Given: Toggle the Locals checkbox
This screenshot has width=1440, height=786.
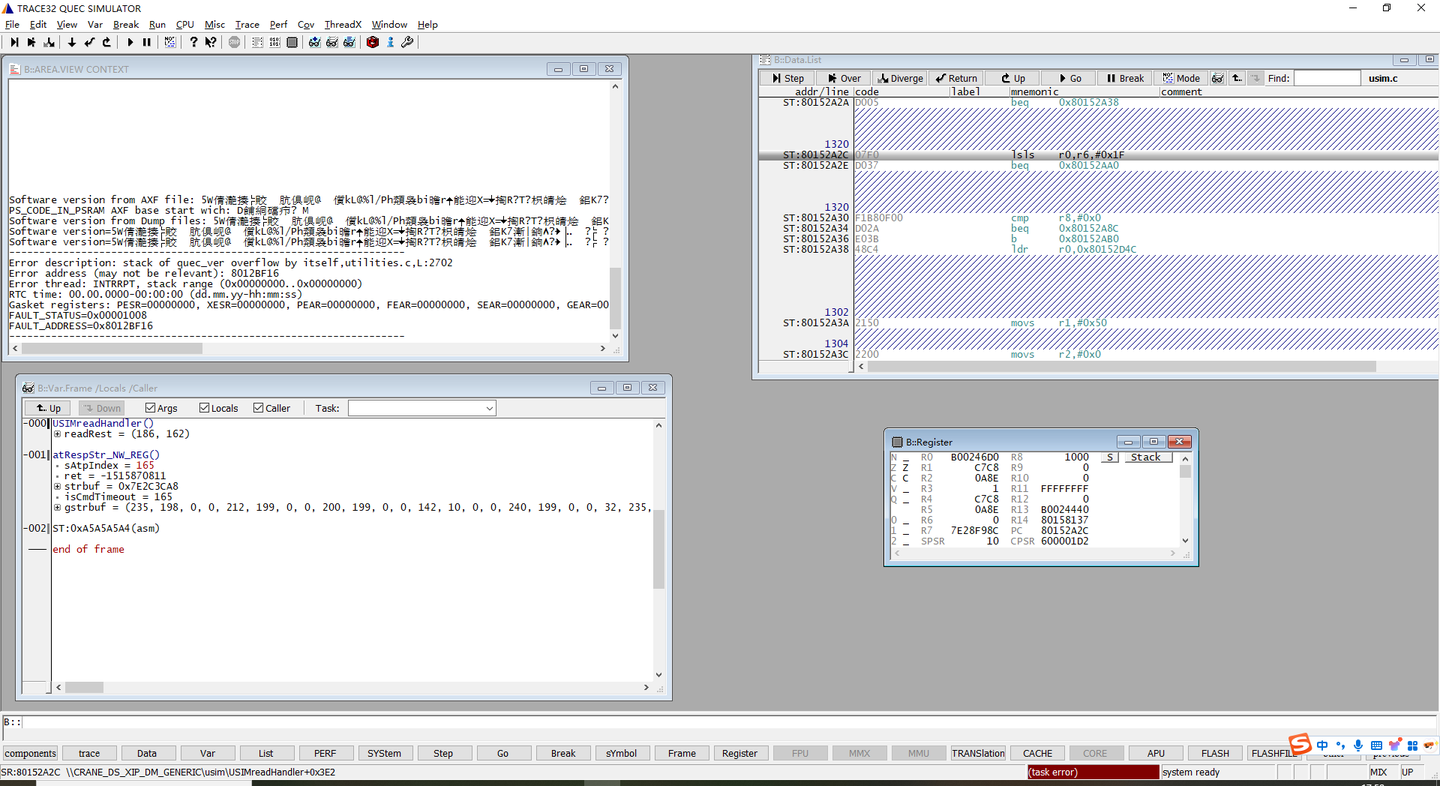Looking at the screenshot, I should (205, 408).
